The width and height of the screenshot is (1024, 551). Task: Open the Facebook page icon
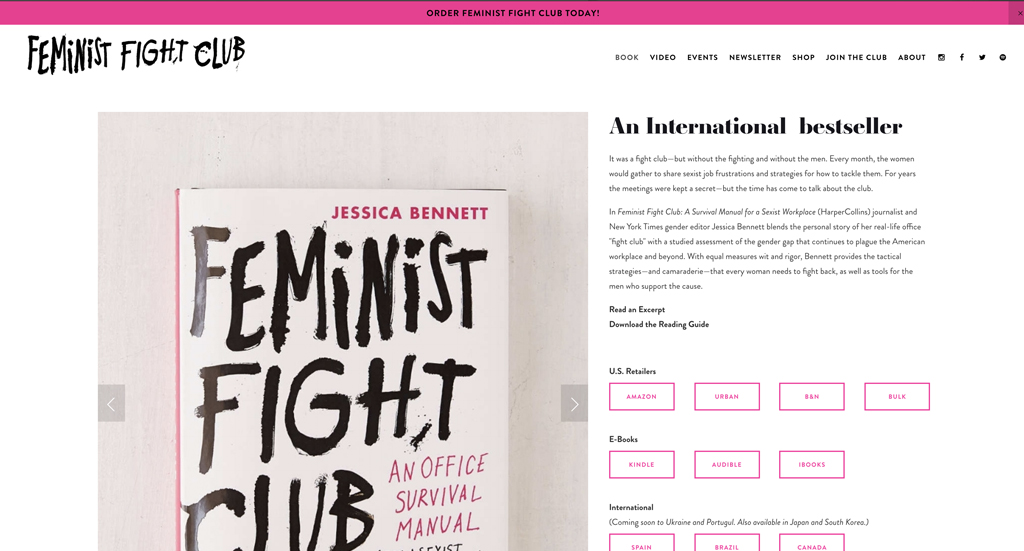962,58
